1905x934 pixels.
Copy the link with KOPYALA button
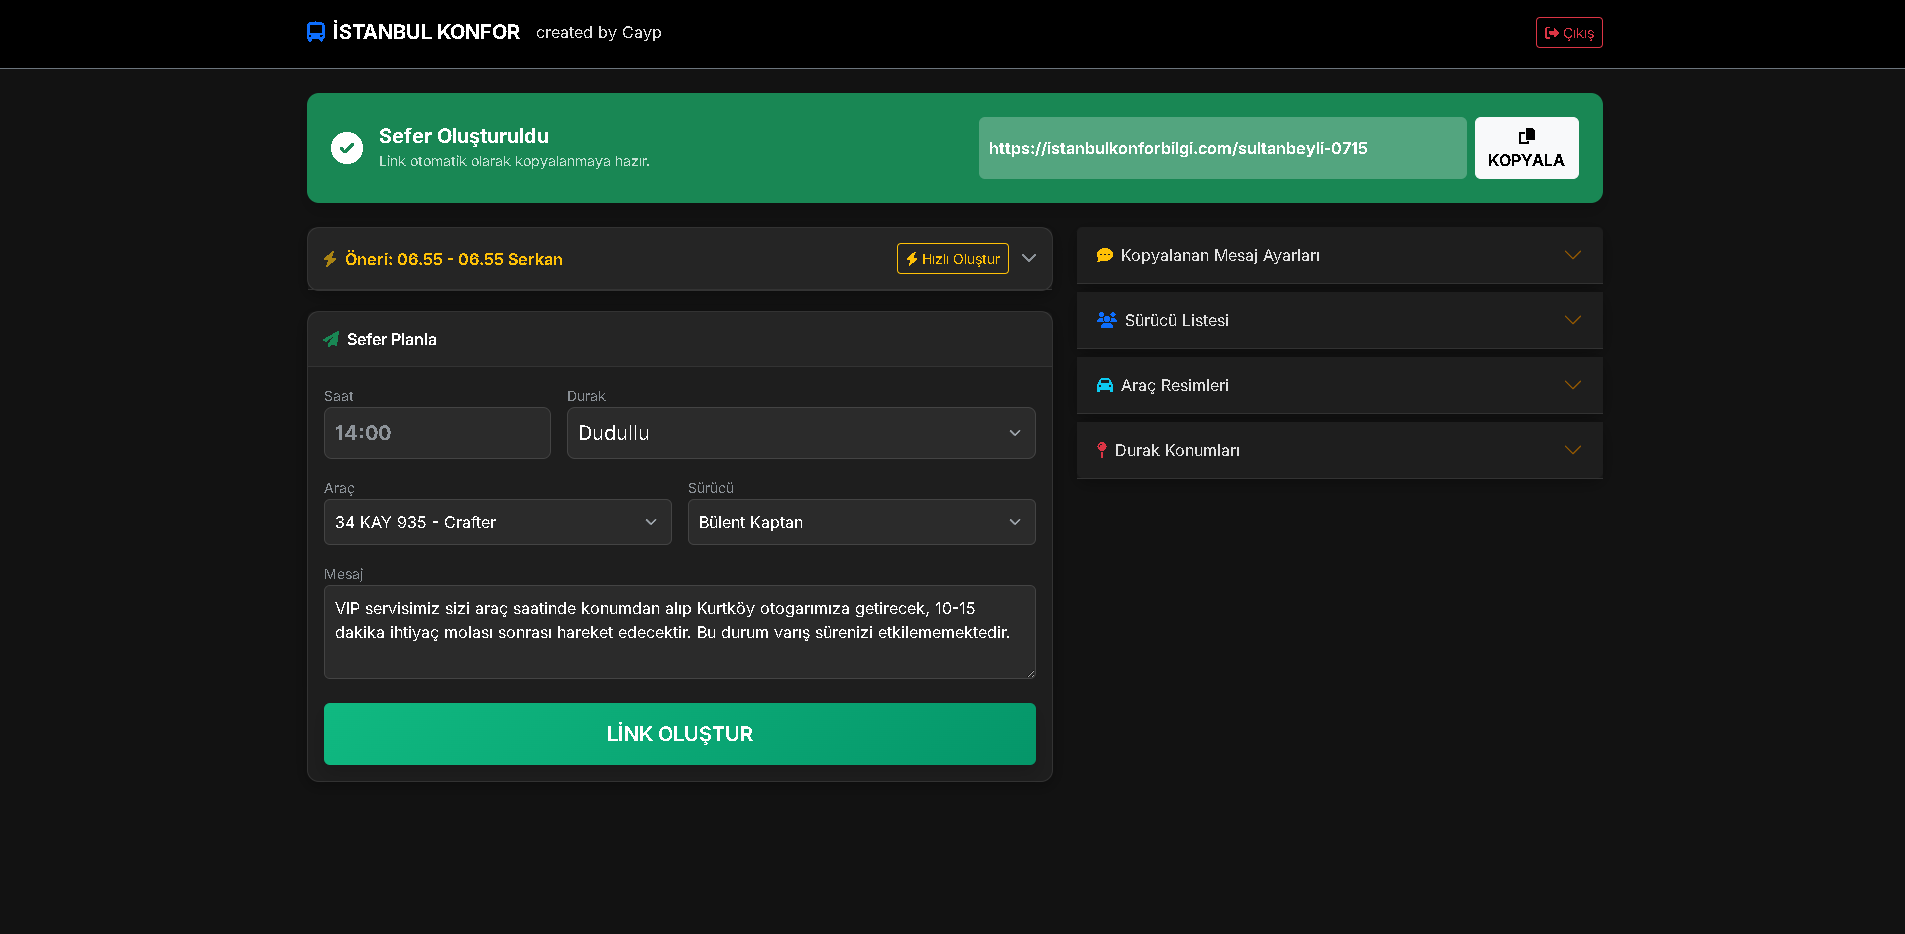pos(1526,148)
